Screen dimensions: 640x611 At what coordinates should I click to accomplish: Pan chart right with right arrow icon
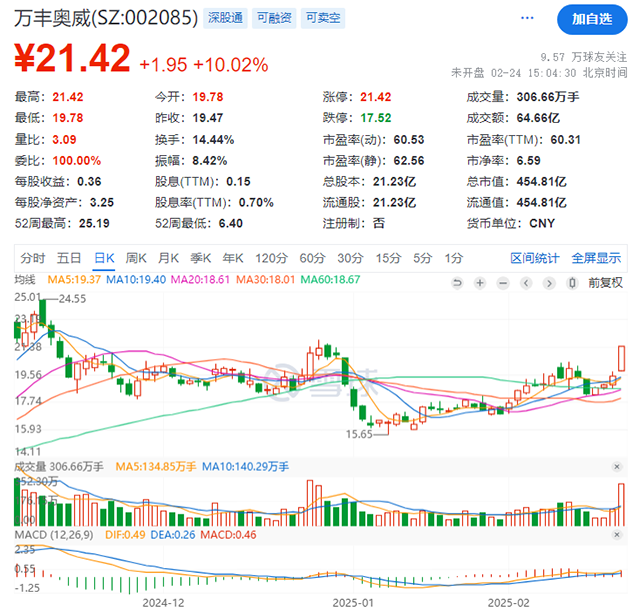[x=549, y=283]
